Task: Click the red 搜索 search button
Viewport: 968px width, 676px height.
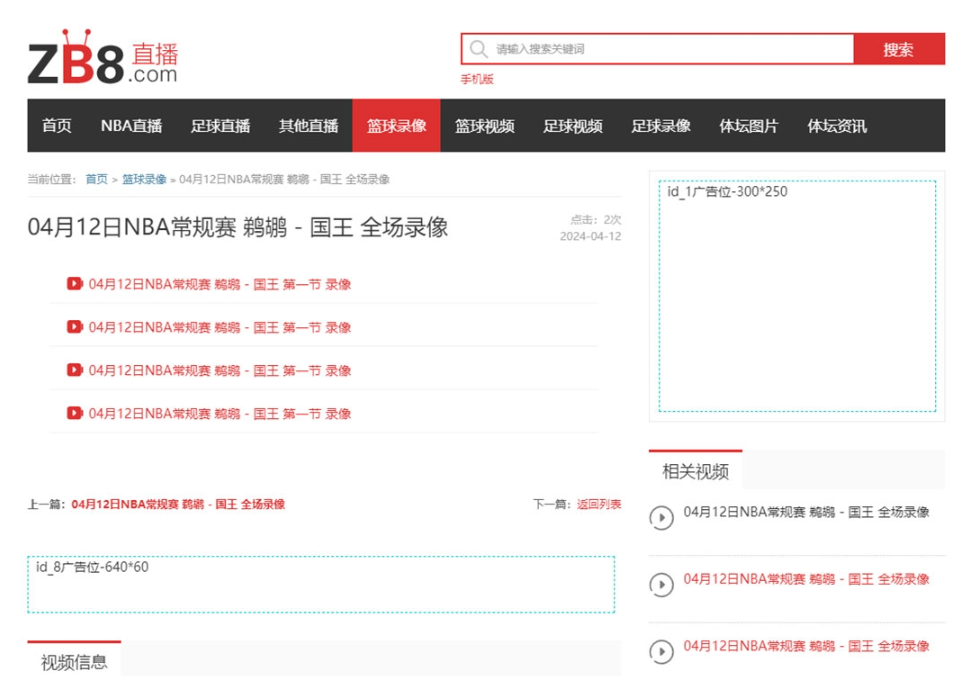Action: 898,49
